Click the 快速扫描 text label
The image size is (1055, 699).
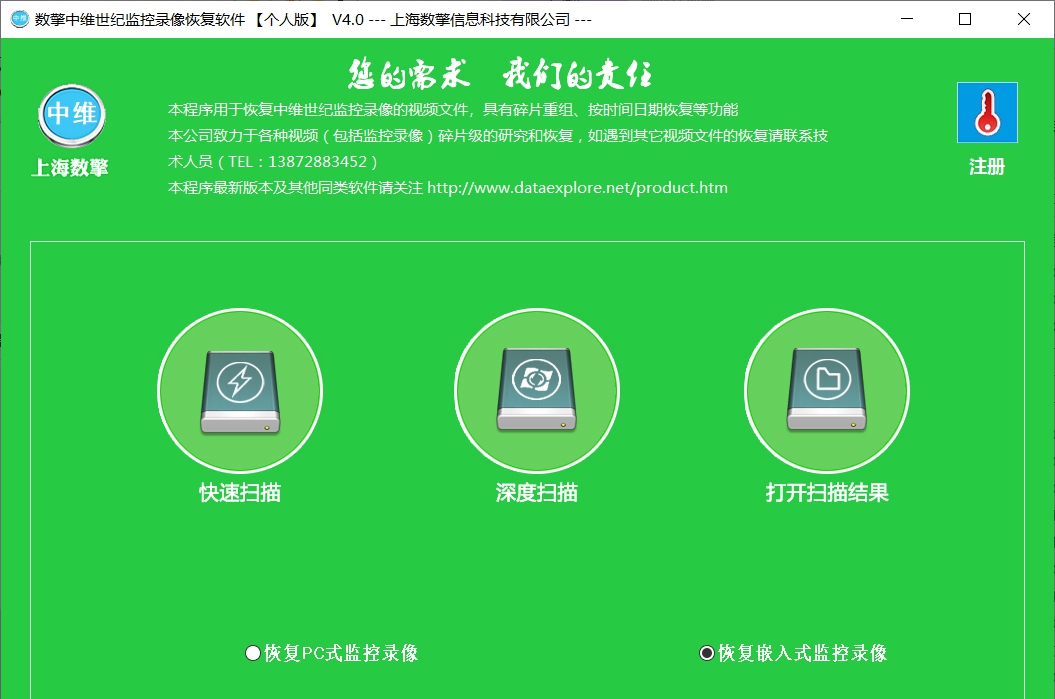pyautogui.click(x=239, y=490)
